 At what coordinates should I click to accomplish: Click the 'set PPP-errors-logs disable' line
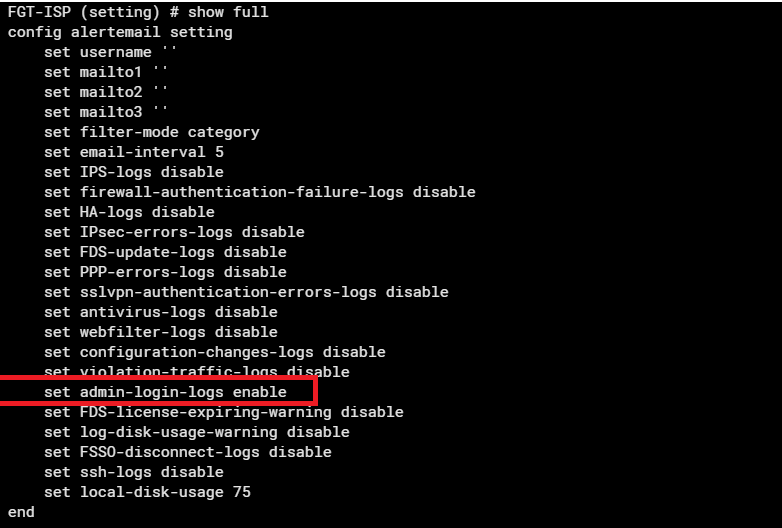click(x=165, y=272)
